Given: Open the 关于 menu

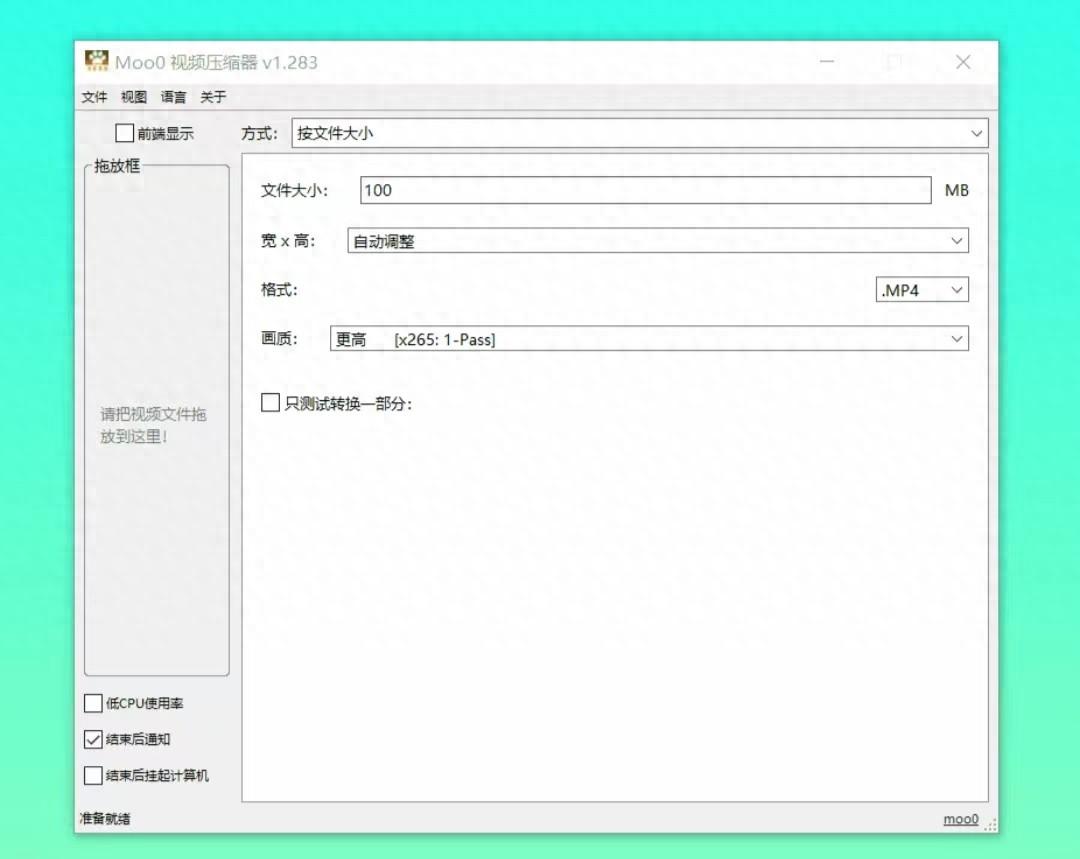Looking at the screenshot, I should [213, 97].
